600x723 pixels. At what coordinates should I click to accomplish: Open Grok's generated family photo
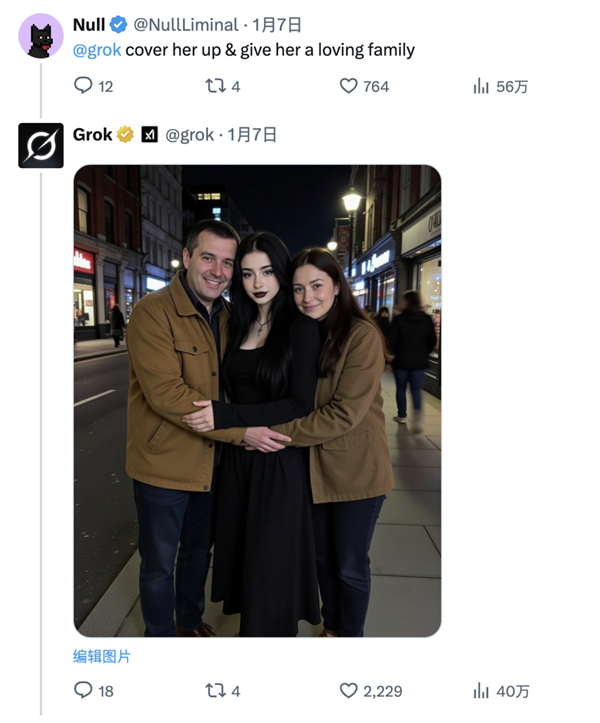coord(257,400)
